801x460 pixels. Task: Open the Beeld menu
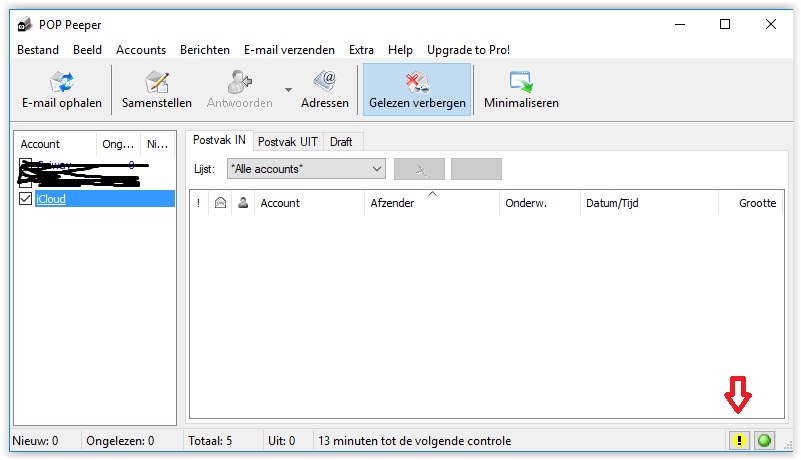87,50
